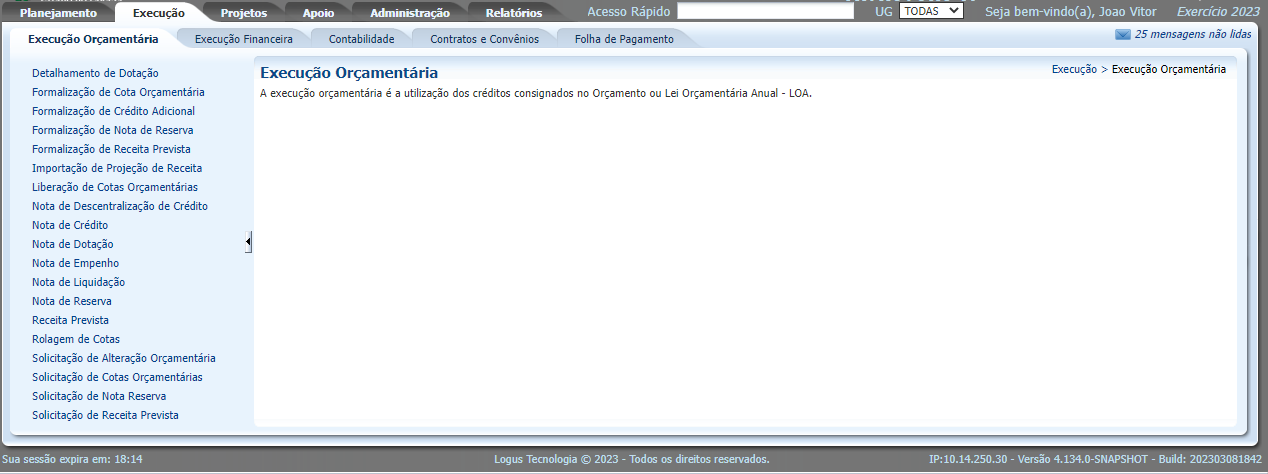
Task: Click Nota de Empenho in sidebar
Action: click(75, 263)
